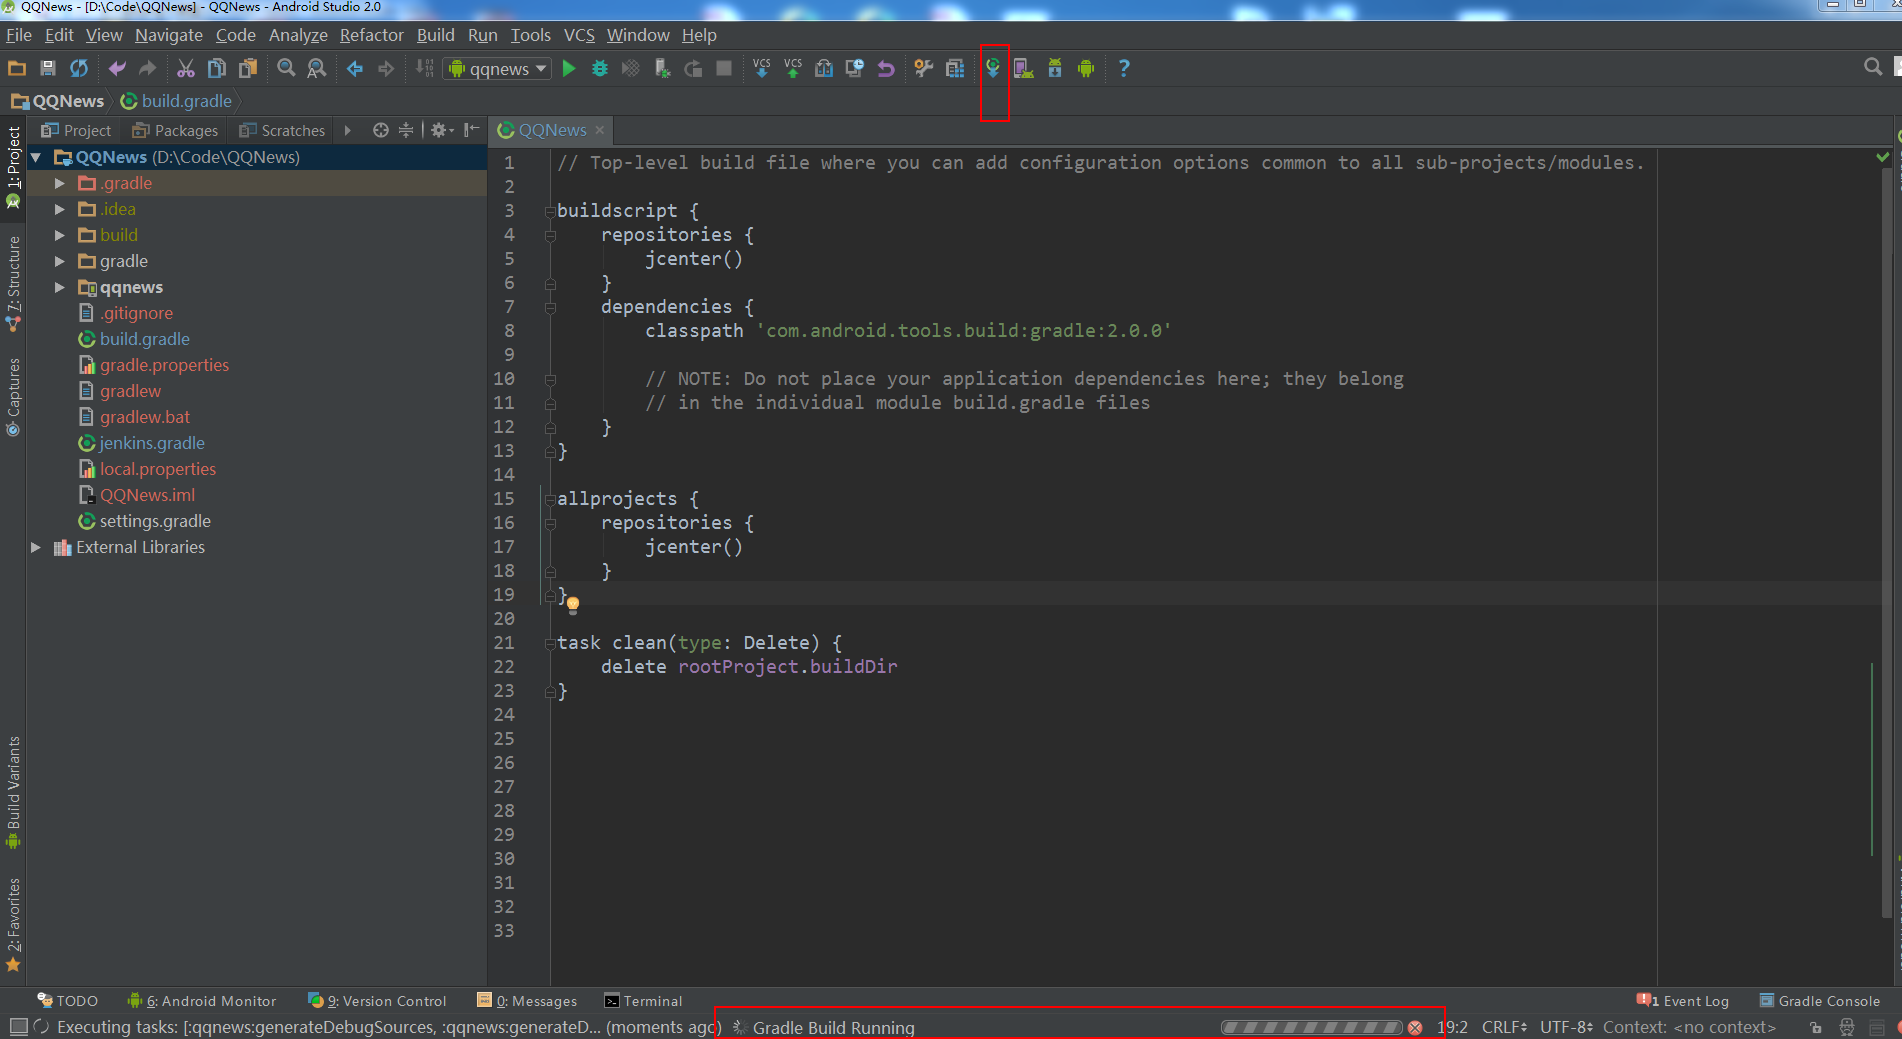Toggle read-only lock icon in status bar

pos(1816,1027)
